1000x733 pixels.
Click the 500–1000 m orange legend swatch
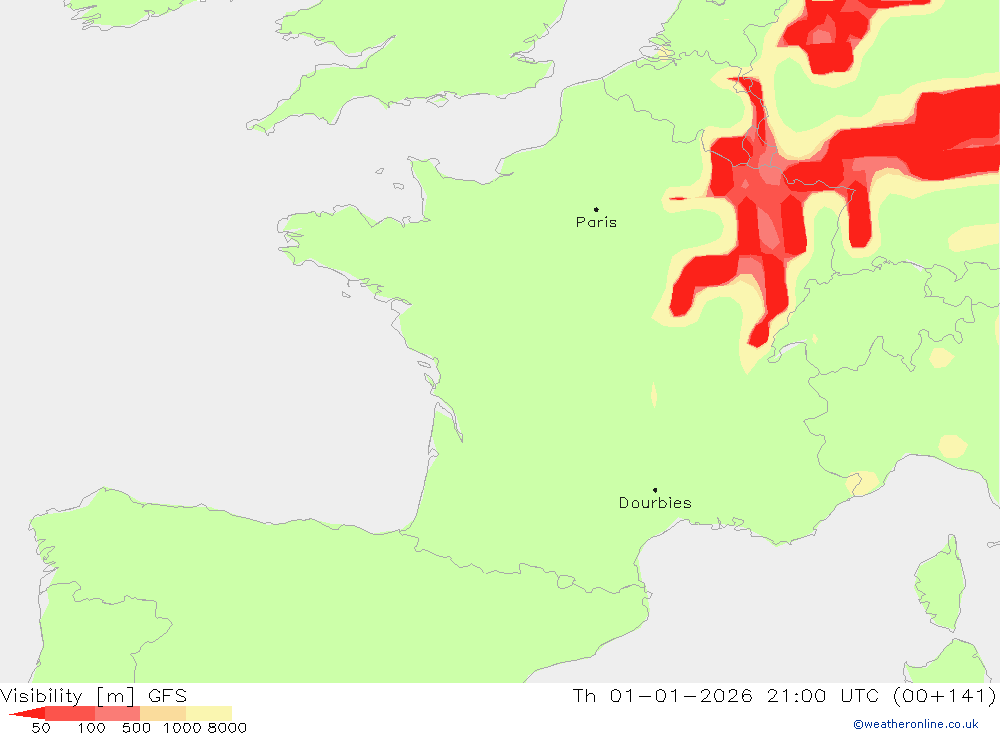point(163,713)
